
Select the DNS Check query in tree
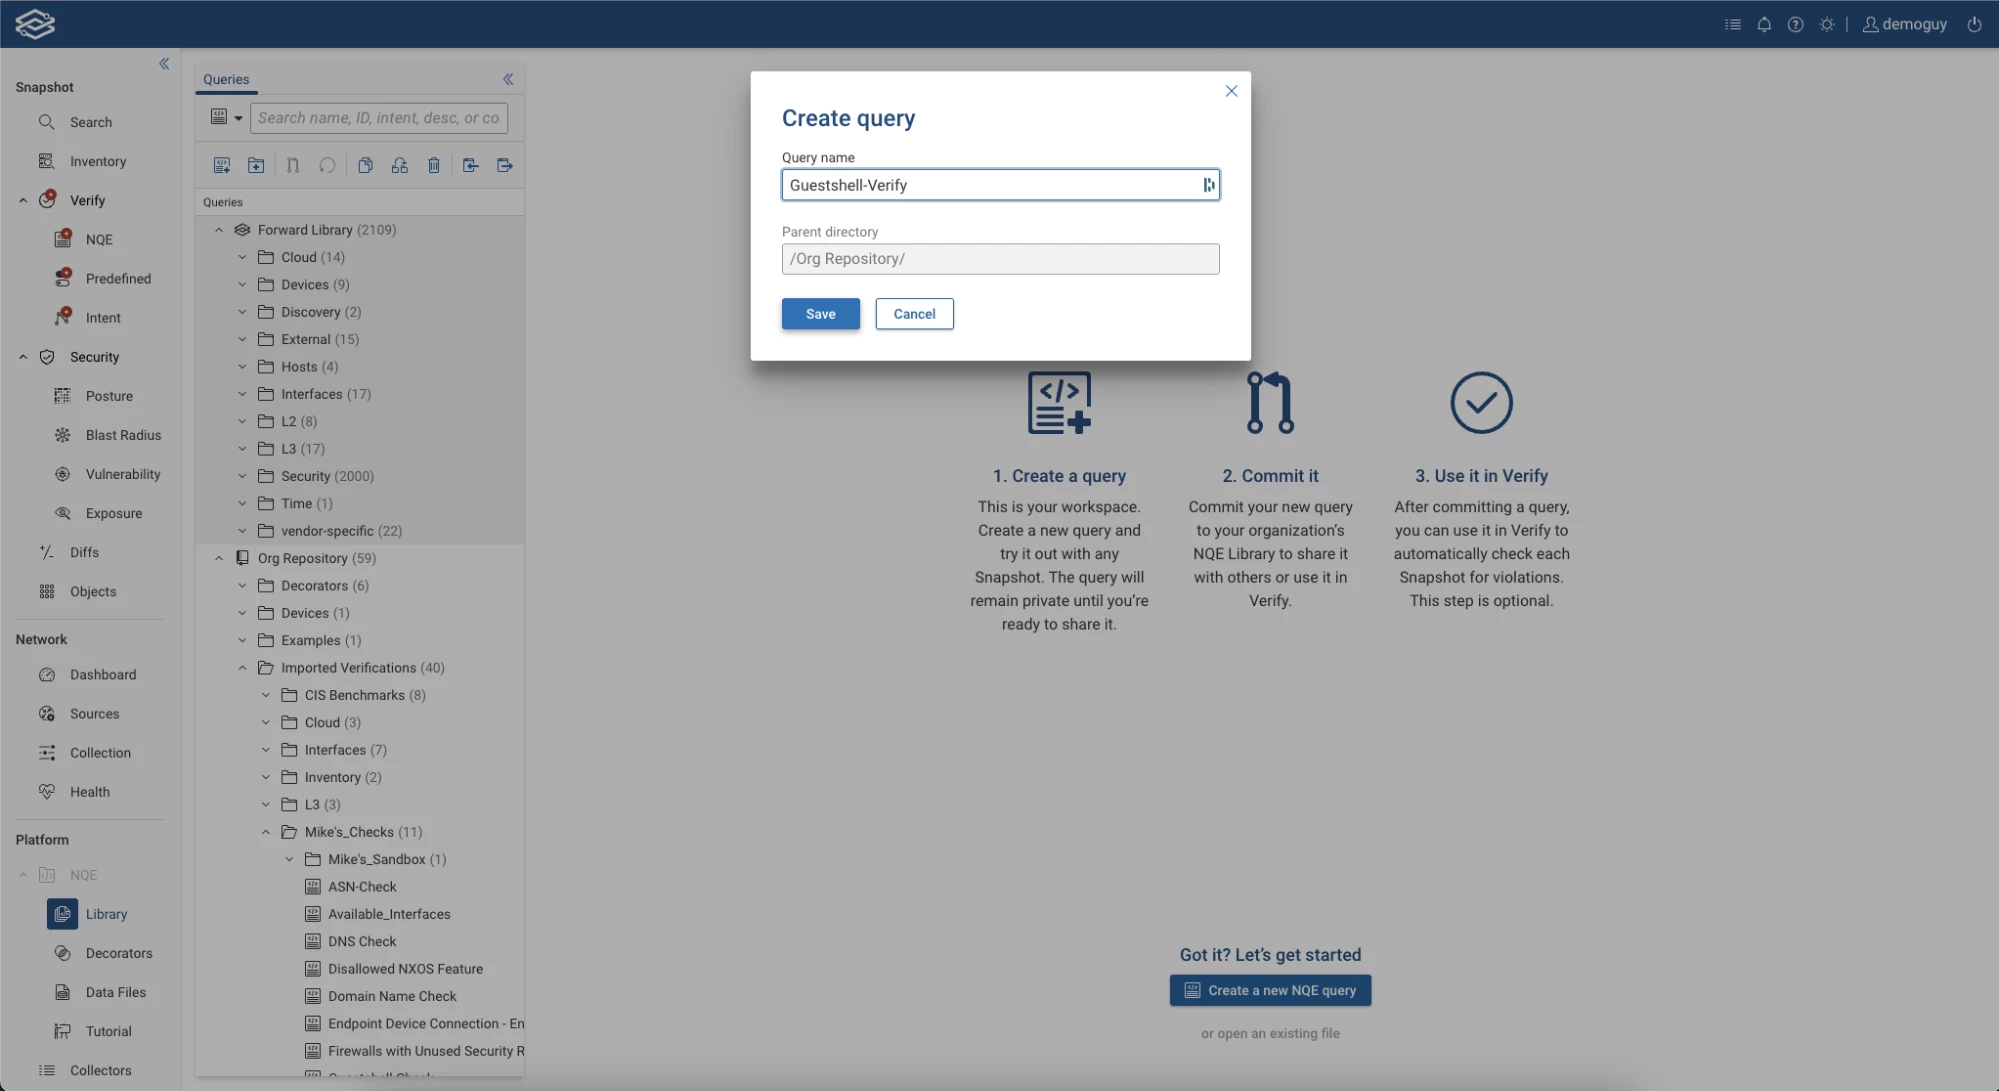click(x=362, y=941)
